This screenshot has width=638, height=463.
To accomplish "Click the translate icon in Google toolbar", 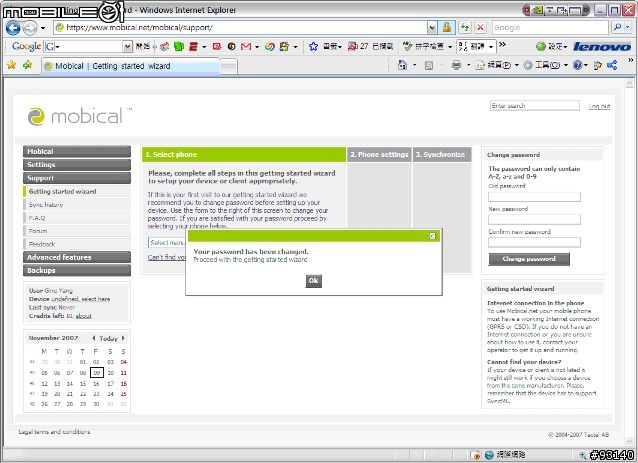I will [463, 47].
